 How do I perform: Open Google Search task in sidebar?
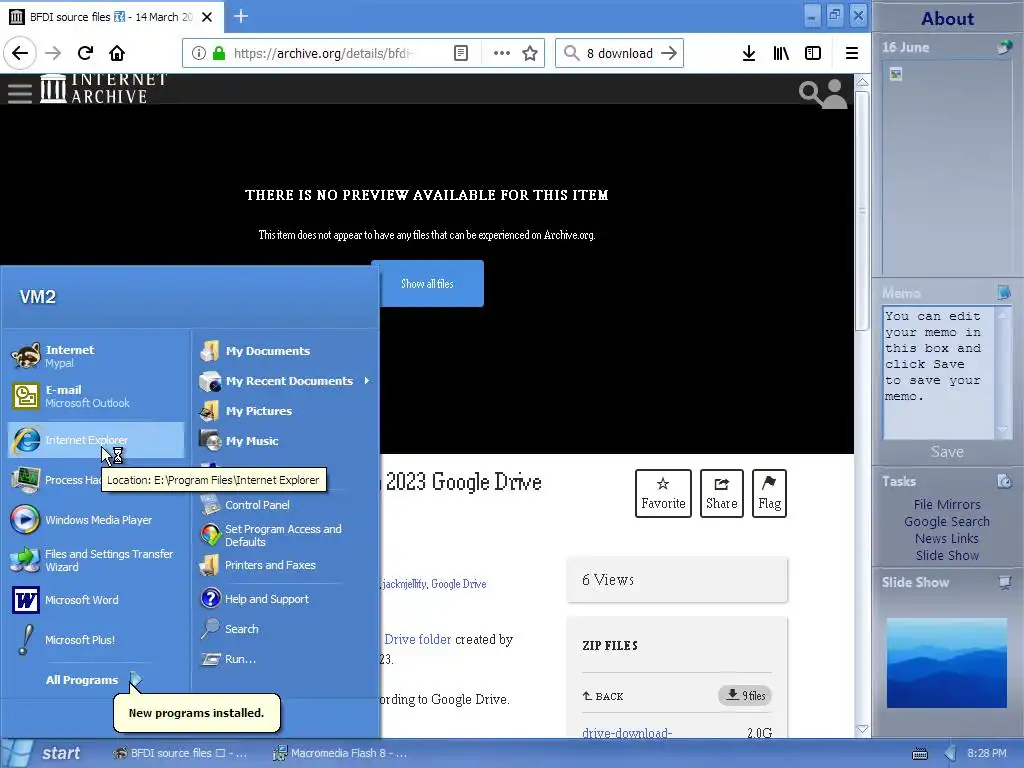point(947,521)
